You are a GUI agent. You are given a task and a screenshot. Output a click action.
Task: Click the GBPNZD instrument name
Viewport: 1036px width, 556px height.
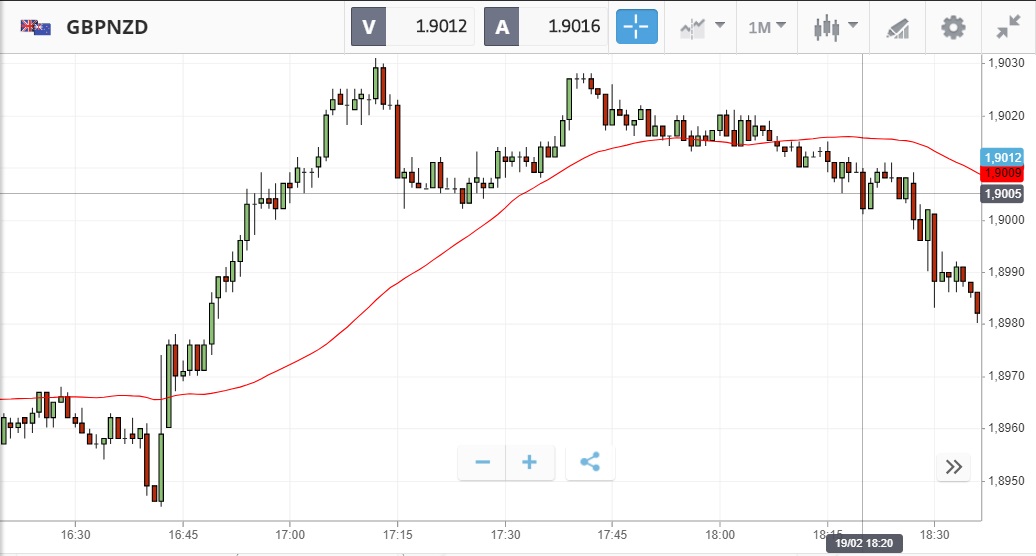point(107,27)
